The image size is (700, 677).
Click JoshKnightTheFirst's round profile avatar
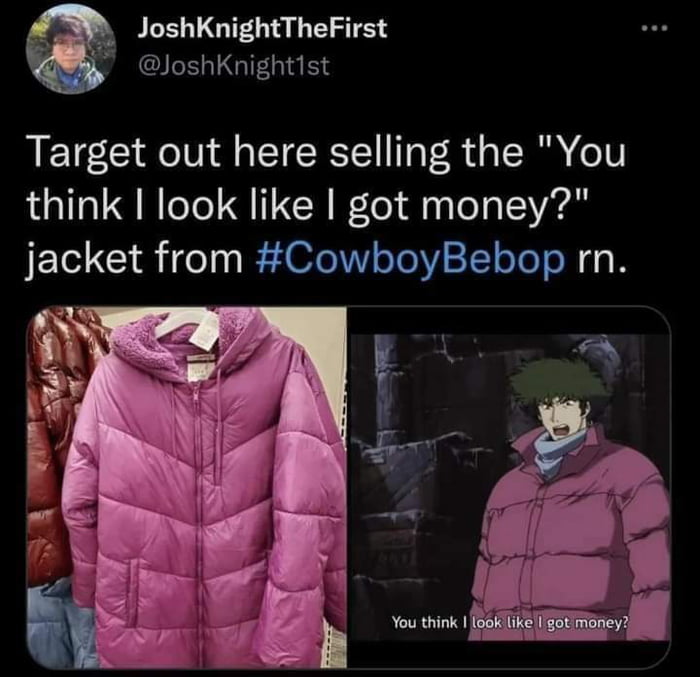tap(71, 48)
